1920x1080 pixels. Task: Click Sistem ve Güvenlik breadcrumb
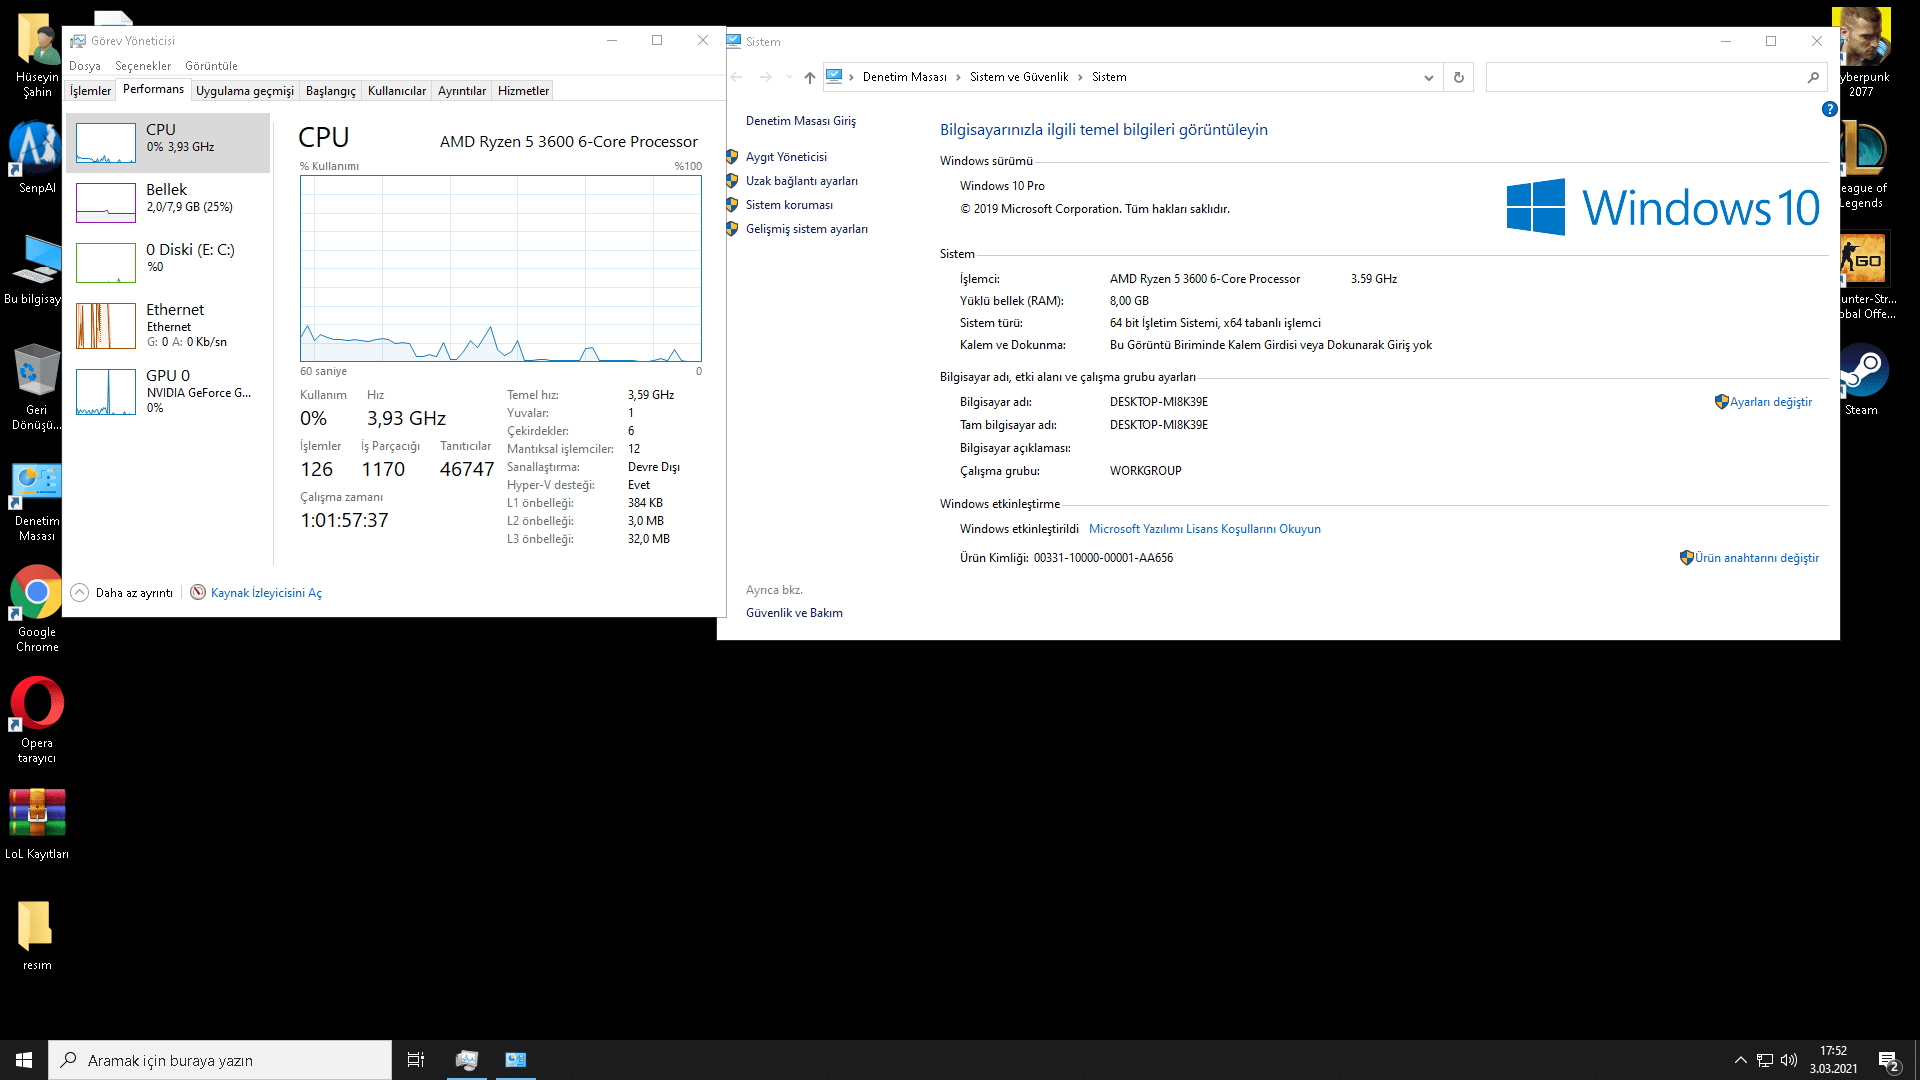click(x=1019, y=77)
